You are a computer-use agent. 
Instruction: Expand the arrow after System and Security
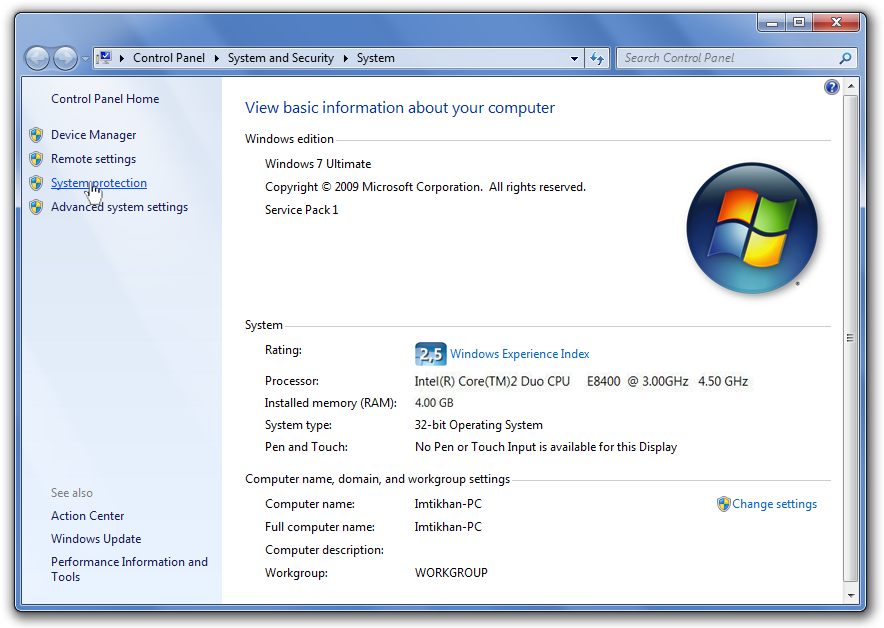click(x=346, y=58)
